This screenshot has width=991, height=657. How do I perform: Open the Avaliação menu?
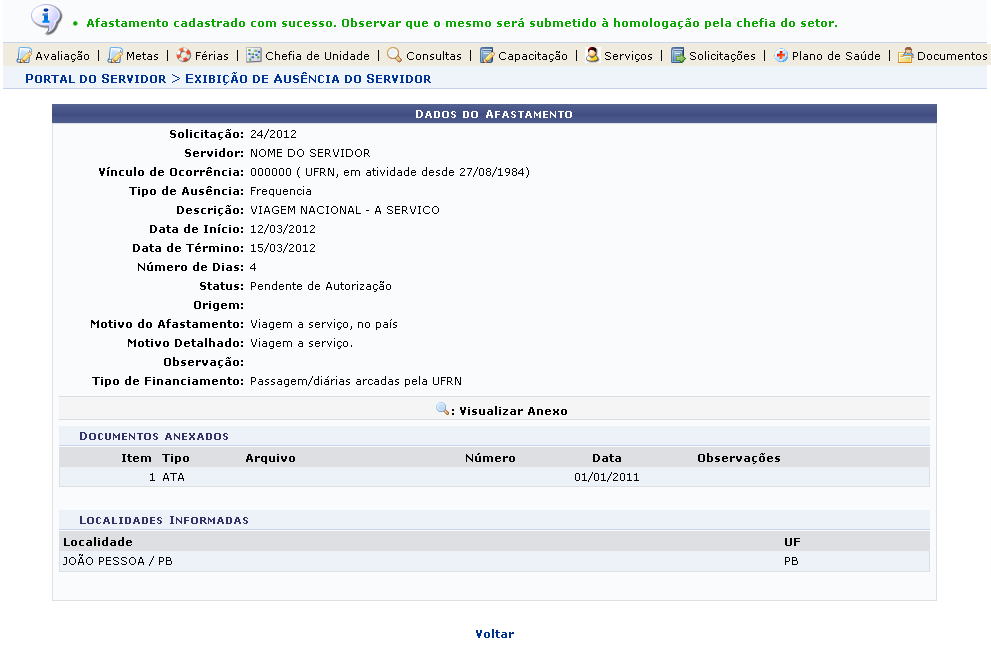coord(62,56)
